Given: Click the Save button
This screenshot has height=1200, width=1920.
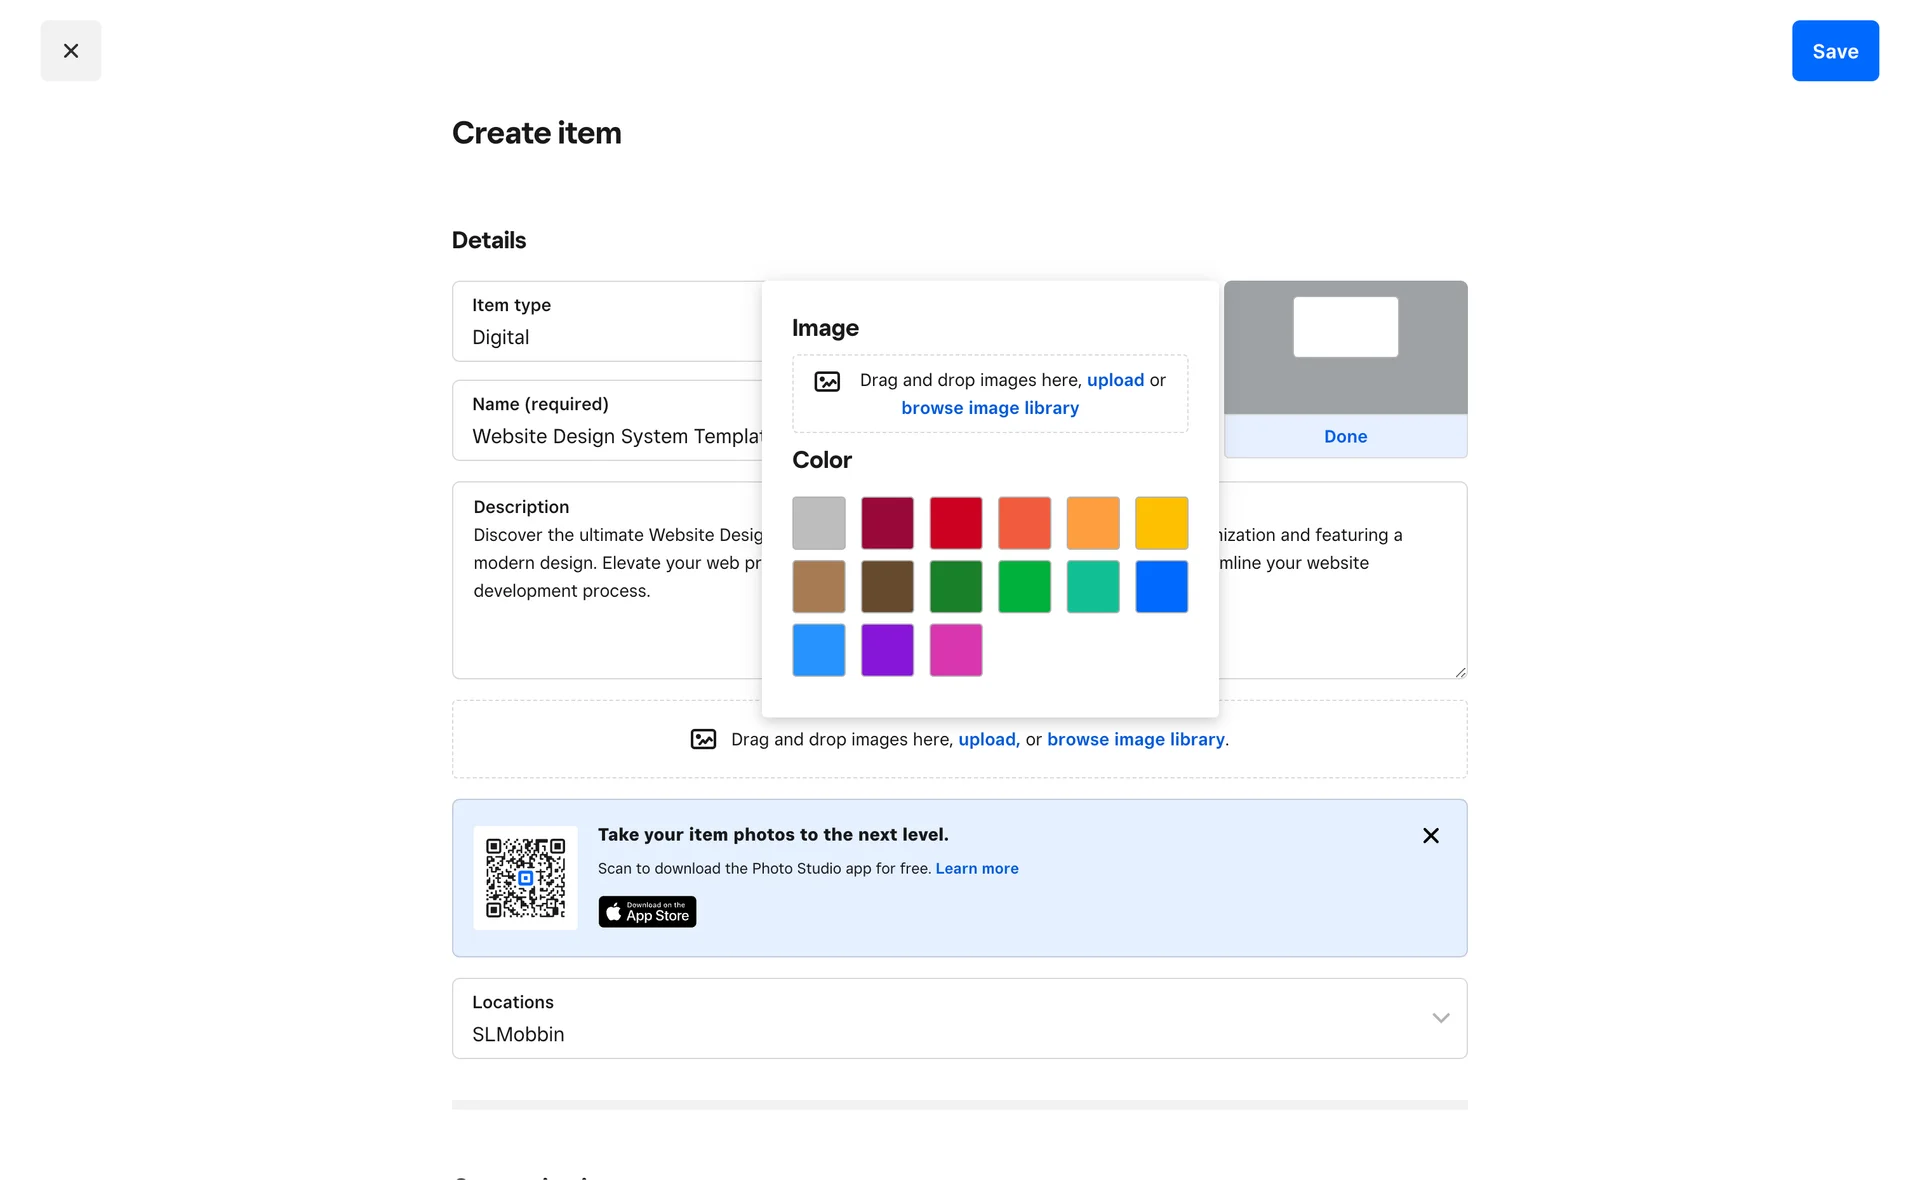Looking at the screenshot, I should point(1835,51).
